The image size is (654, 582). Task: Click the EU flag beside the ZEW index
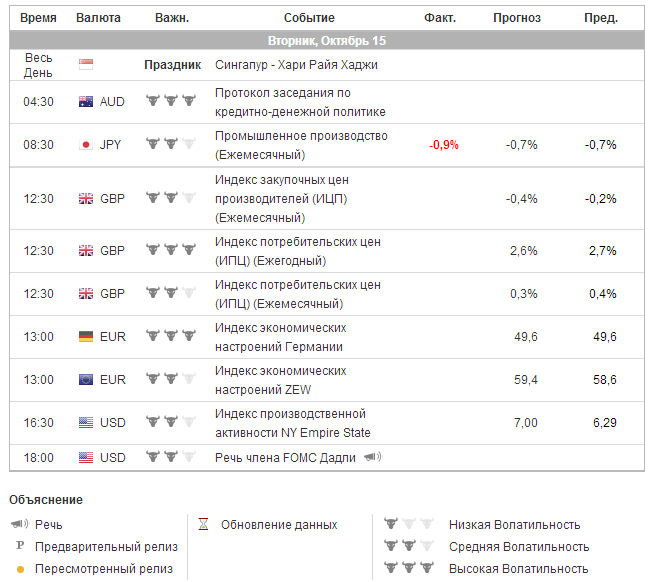[x=86, y=379]
